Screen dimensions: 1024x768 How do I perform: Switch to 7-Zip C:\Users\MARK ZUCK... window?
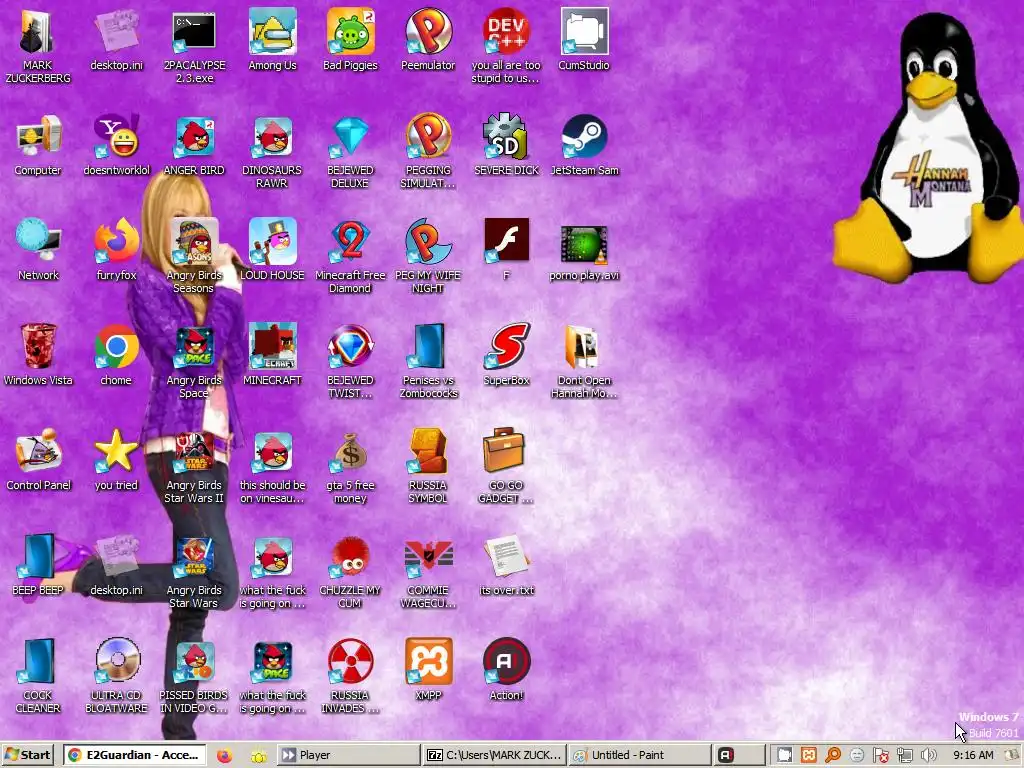pyautogui.click(x=494, y=755)
